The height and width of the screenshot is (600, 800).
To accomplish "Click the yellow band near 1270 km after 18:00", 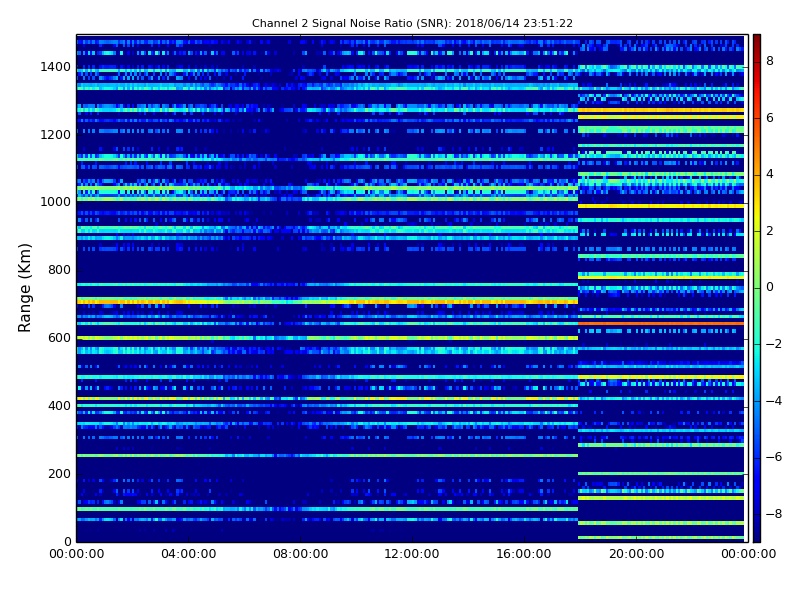I will pyautogui.click(x=661, y=110).
